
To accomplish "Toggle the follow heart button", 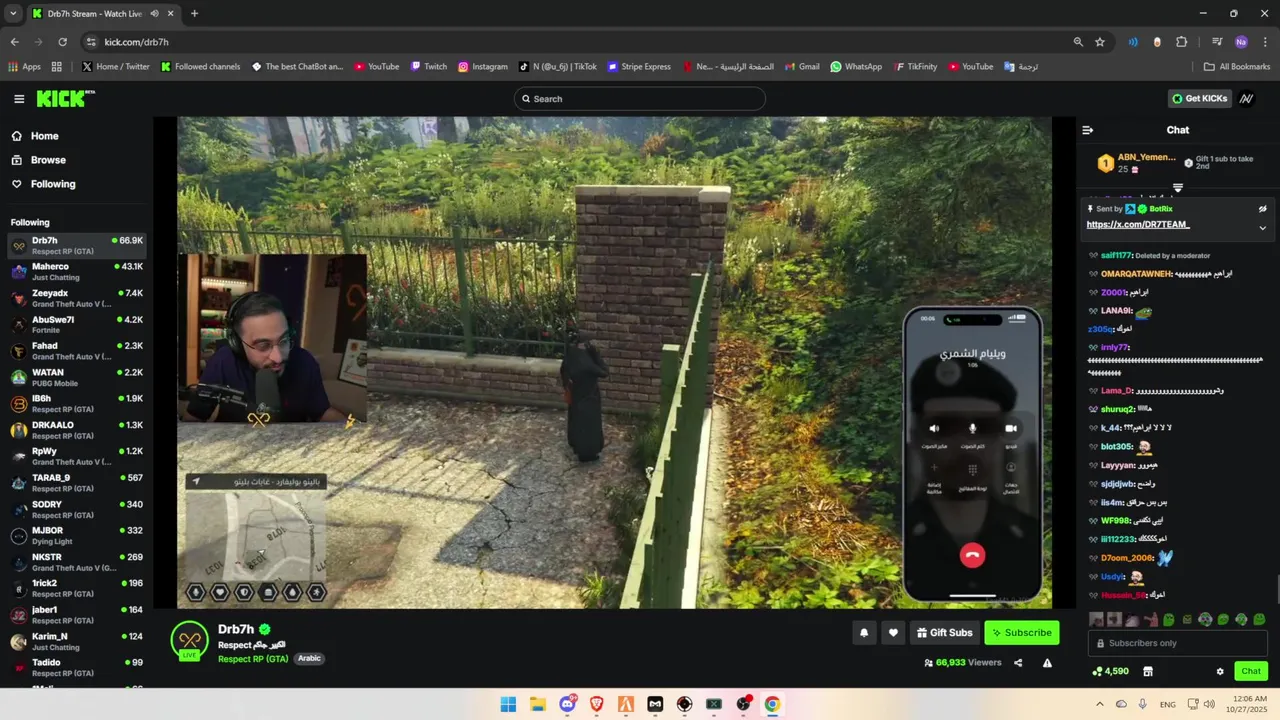I will pyautogui.click(x=893, y=632).
